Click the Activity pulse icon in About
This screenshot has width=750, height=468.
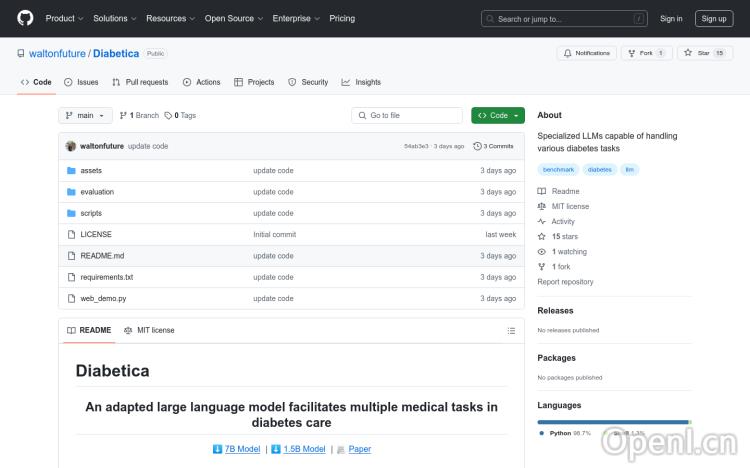542,222
